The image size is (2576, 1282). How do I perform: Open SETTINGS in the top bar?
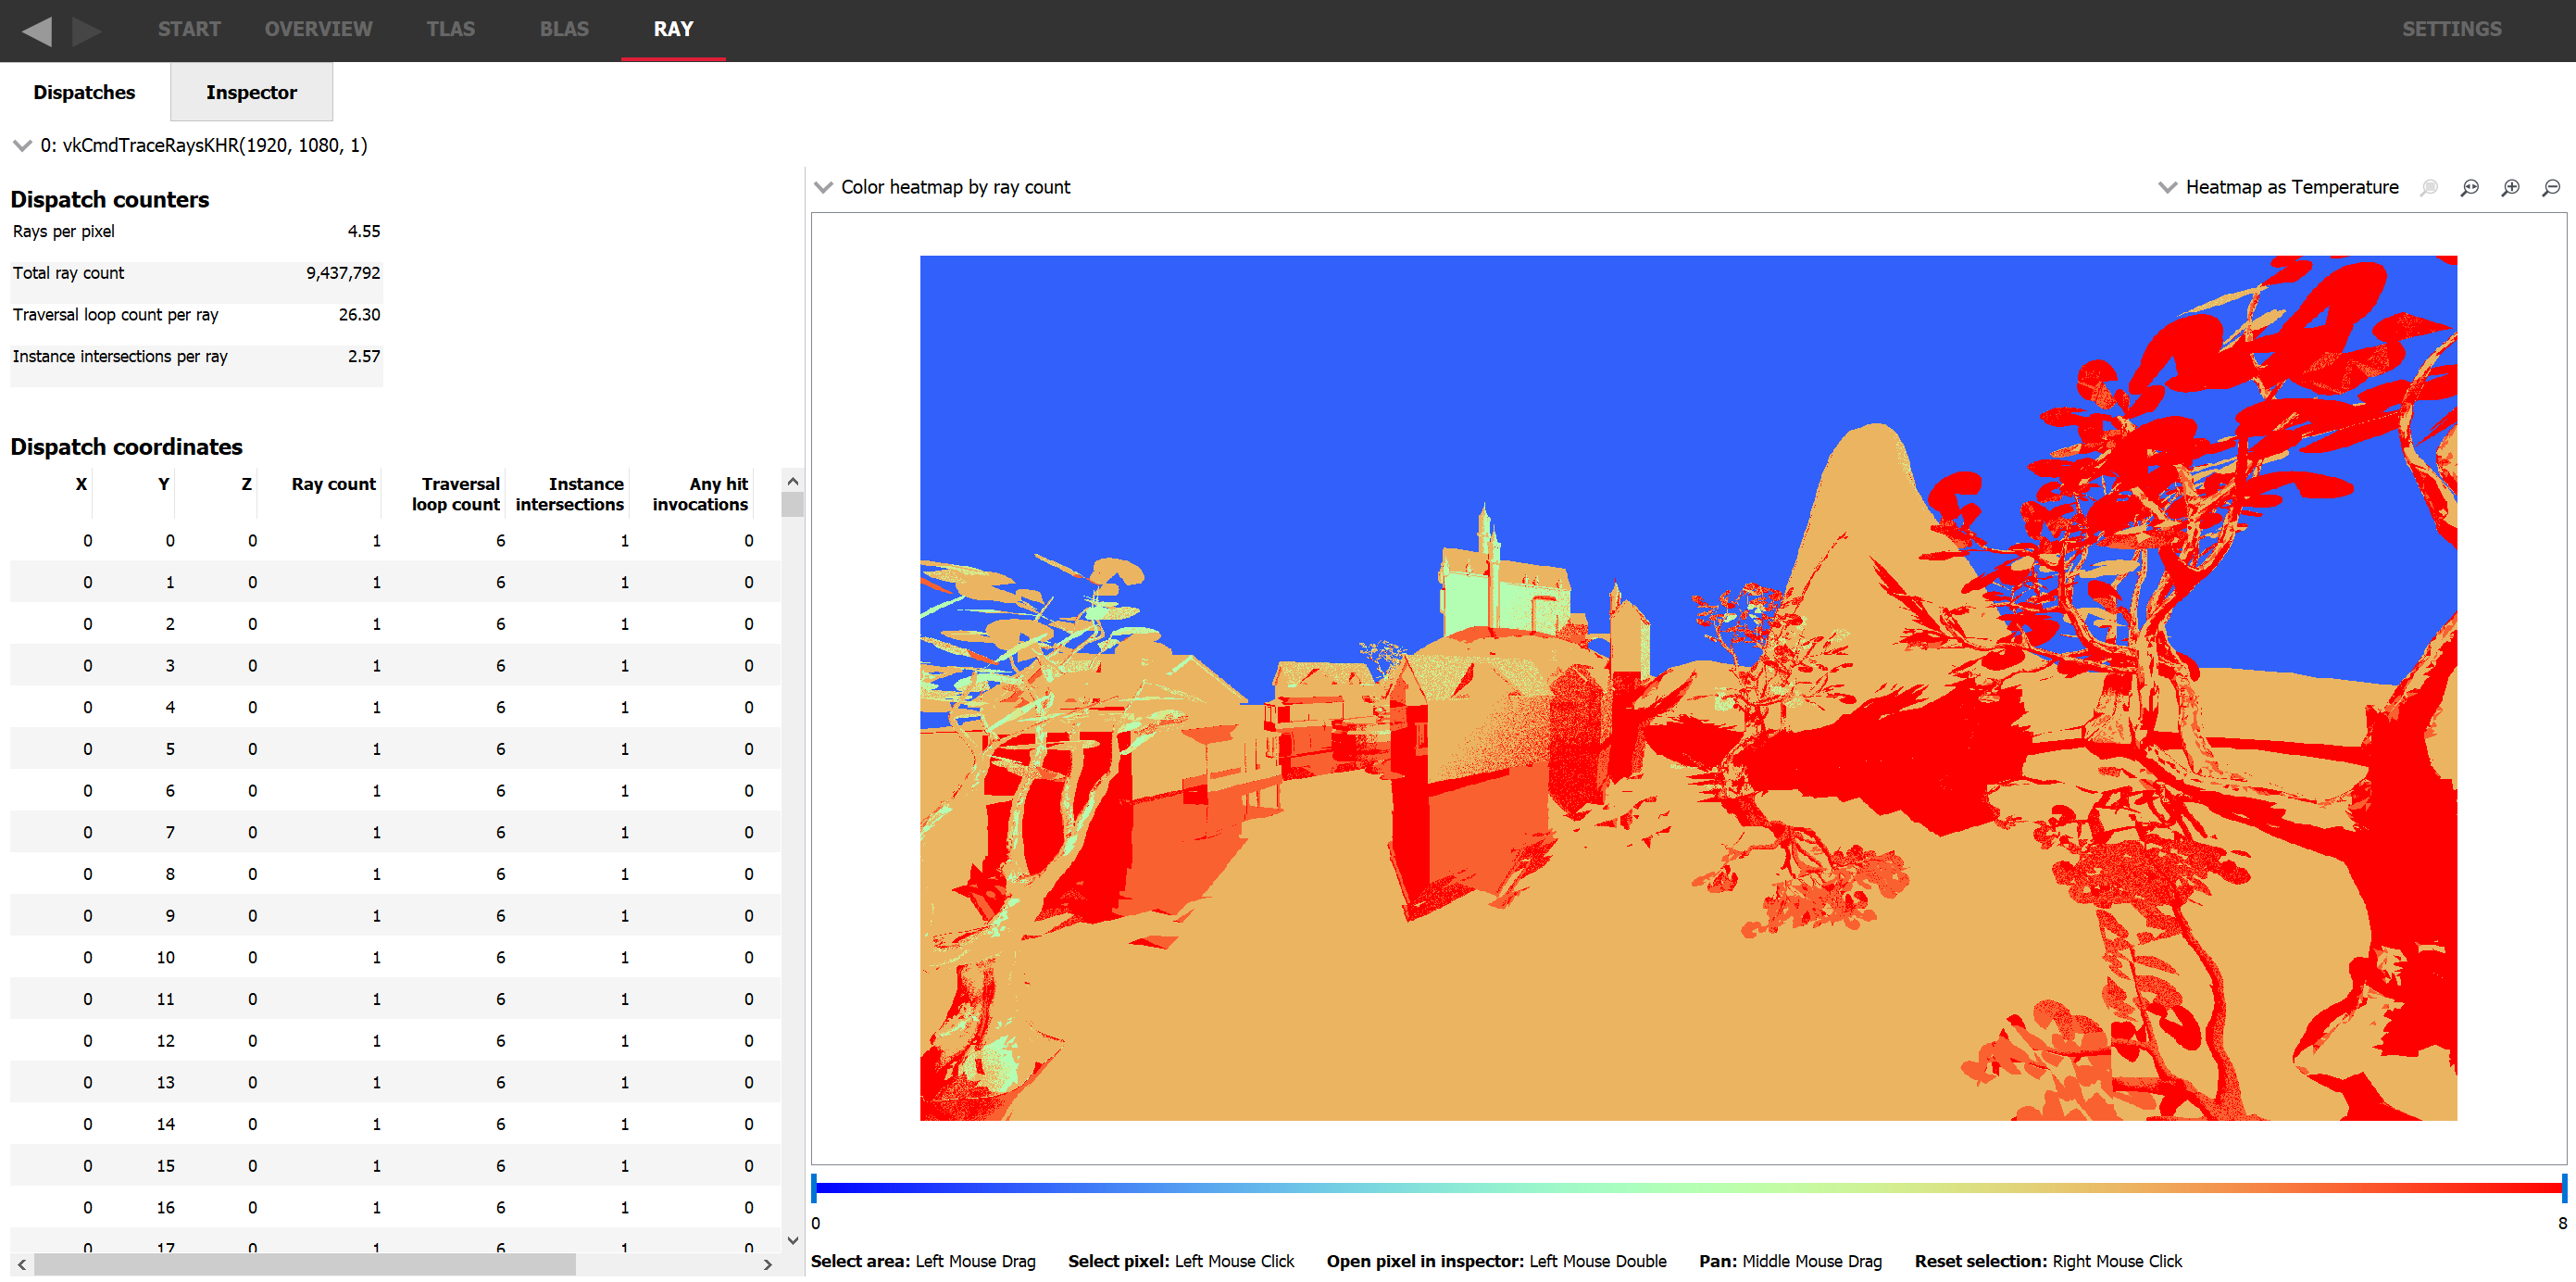pyautogui.click(x=2451, y=29)
